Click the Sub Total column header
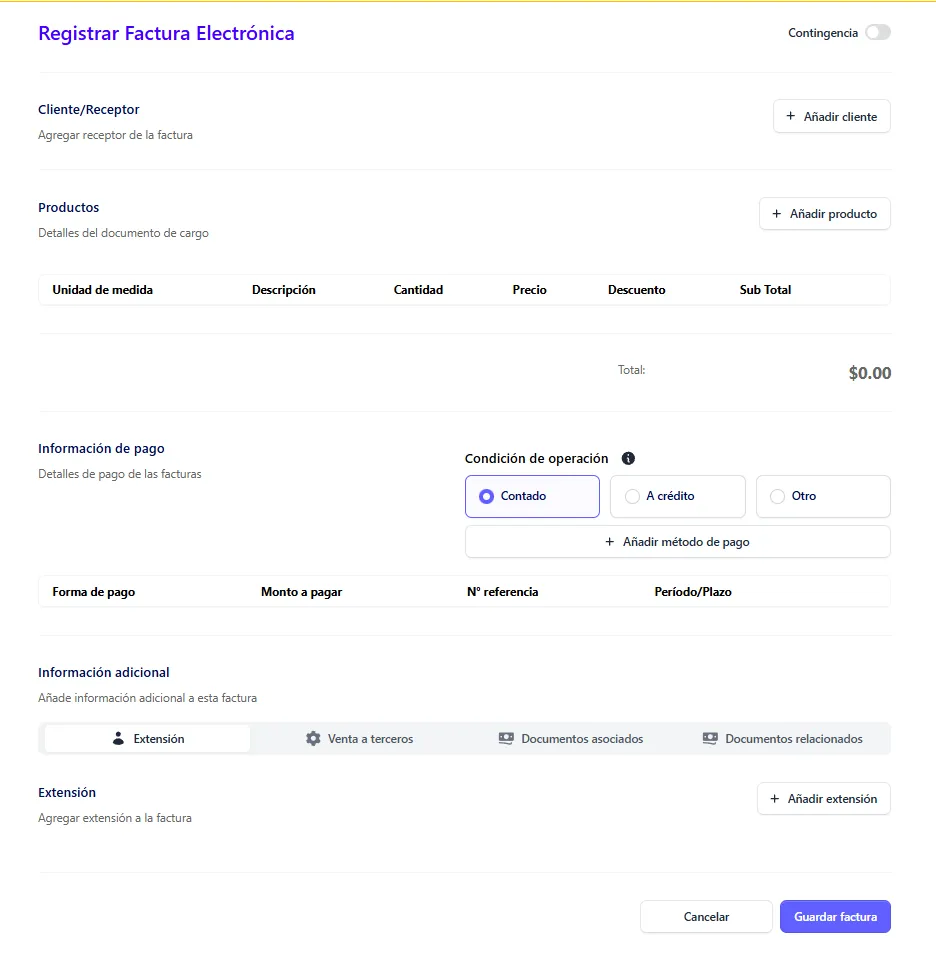Image resolution: width=936 pixels, height=955 pixels. tap(764, 290)
